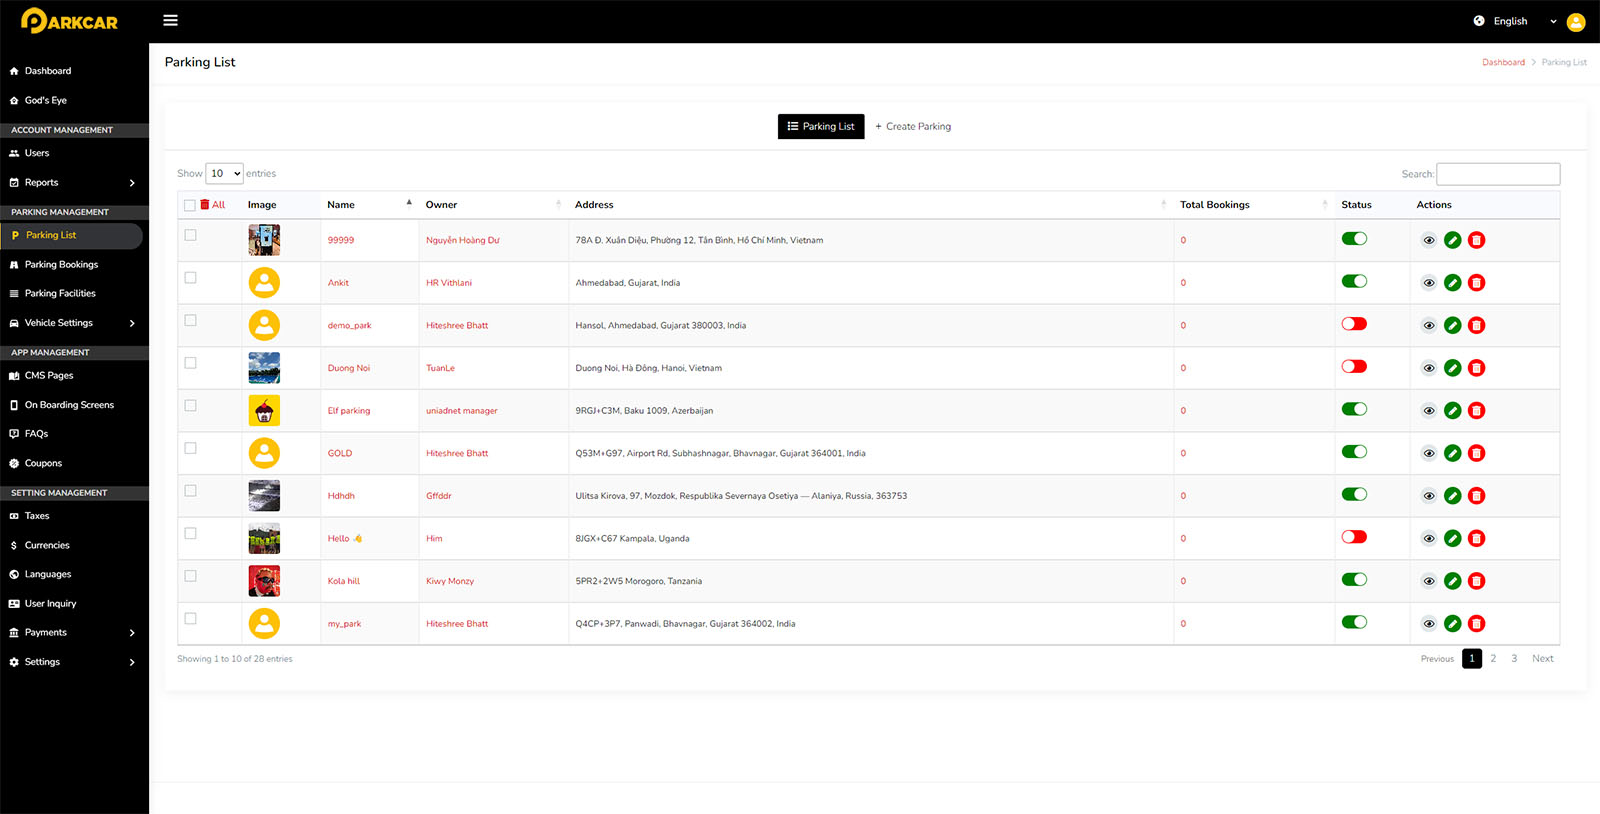Expand the Payments sidebar submenu

point(74,632)
